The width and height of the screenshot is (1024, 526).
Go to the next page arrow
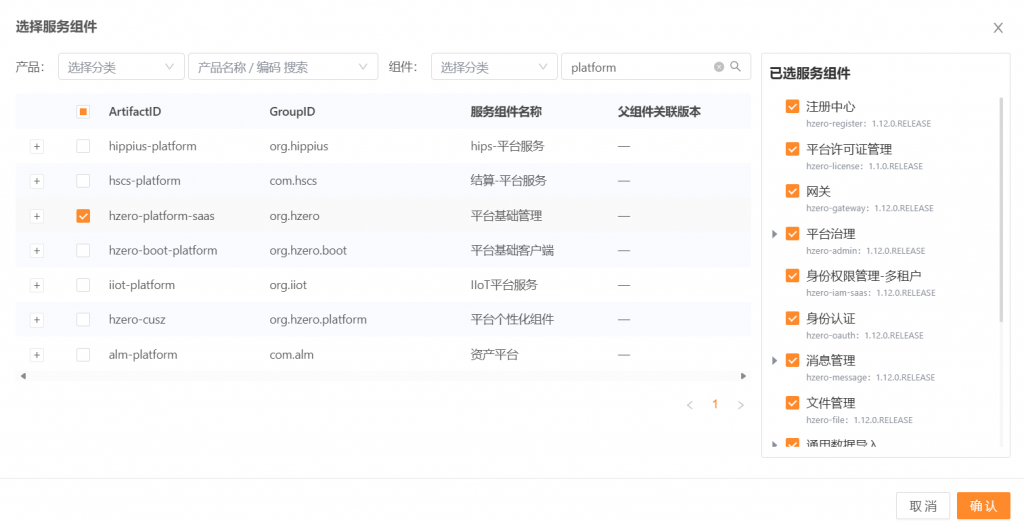point(740,405)
